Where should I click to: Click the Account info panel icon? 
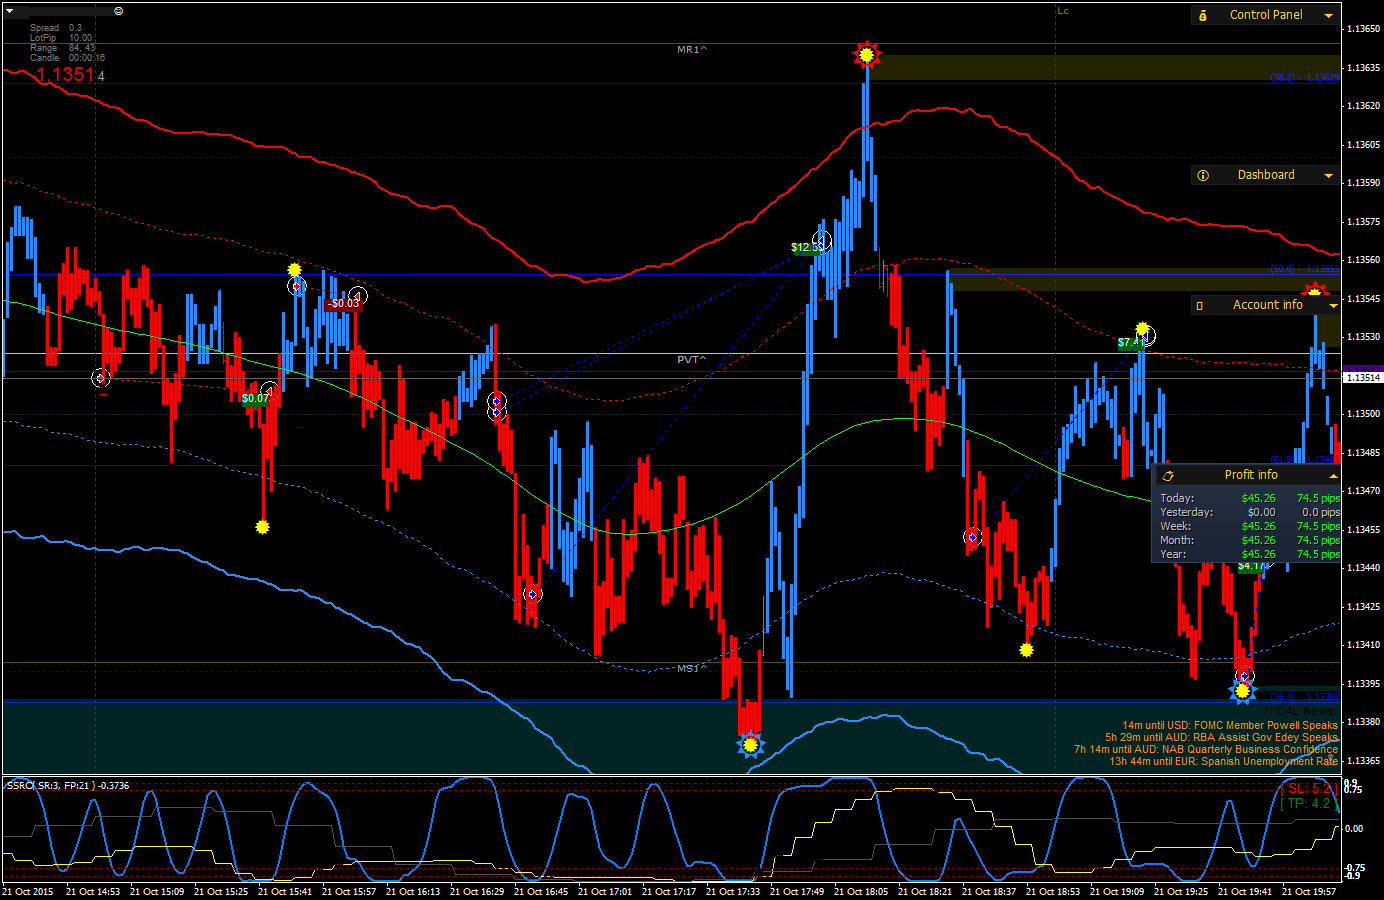pyautogui.click(x=1200, y=305)
